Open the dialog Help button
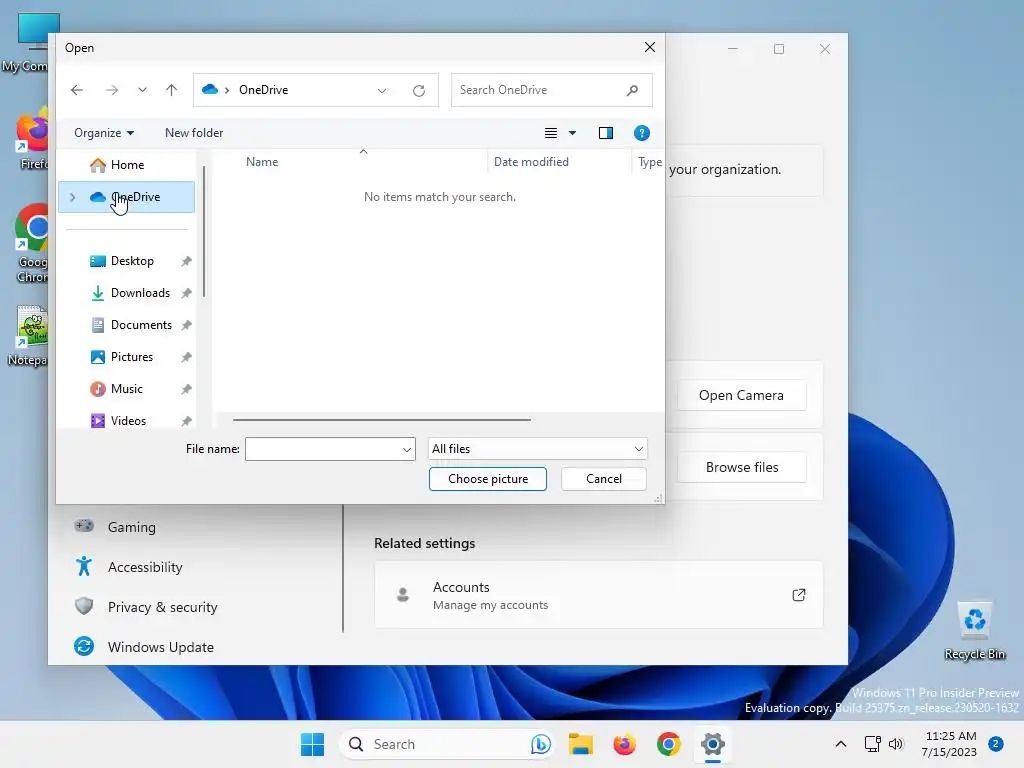The height and width of the screenshot is (768, 1024). click(641, 133)
